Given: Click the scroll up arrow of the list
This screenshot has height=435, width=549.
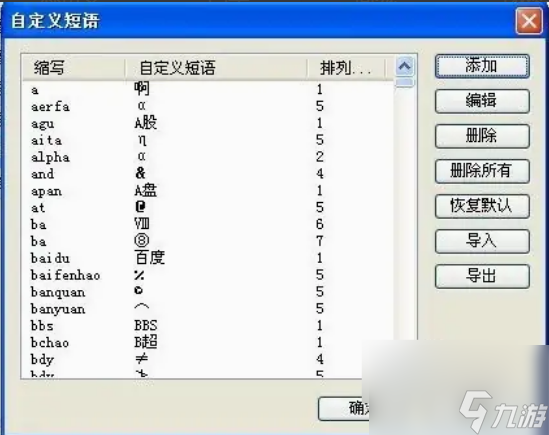Looking at the screenshot, I should [405, 66].
